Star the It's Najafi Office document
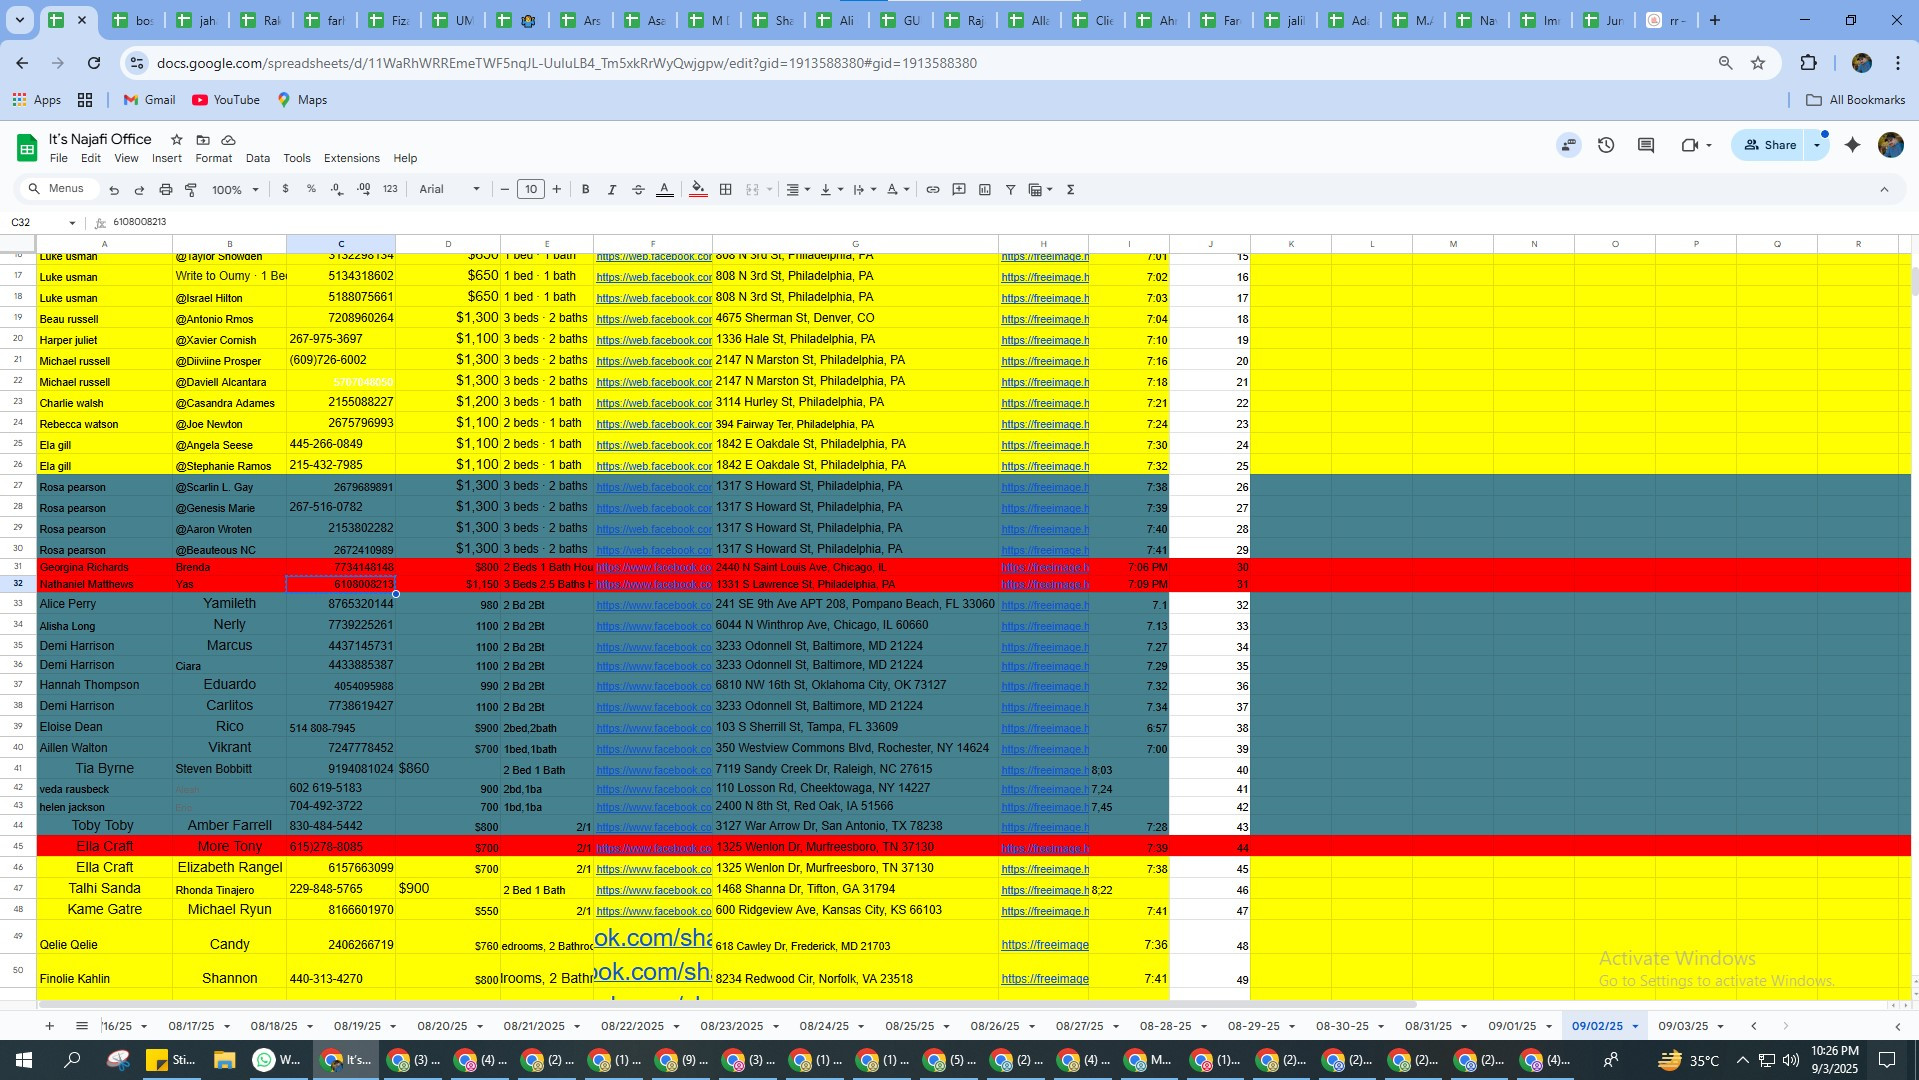This screenshot has height=1080, width=1919. coord(177,140)
